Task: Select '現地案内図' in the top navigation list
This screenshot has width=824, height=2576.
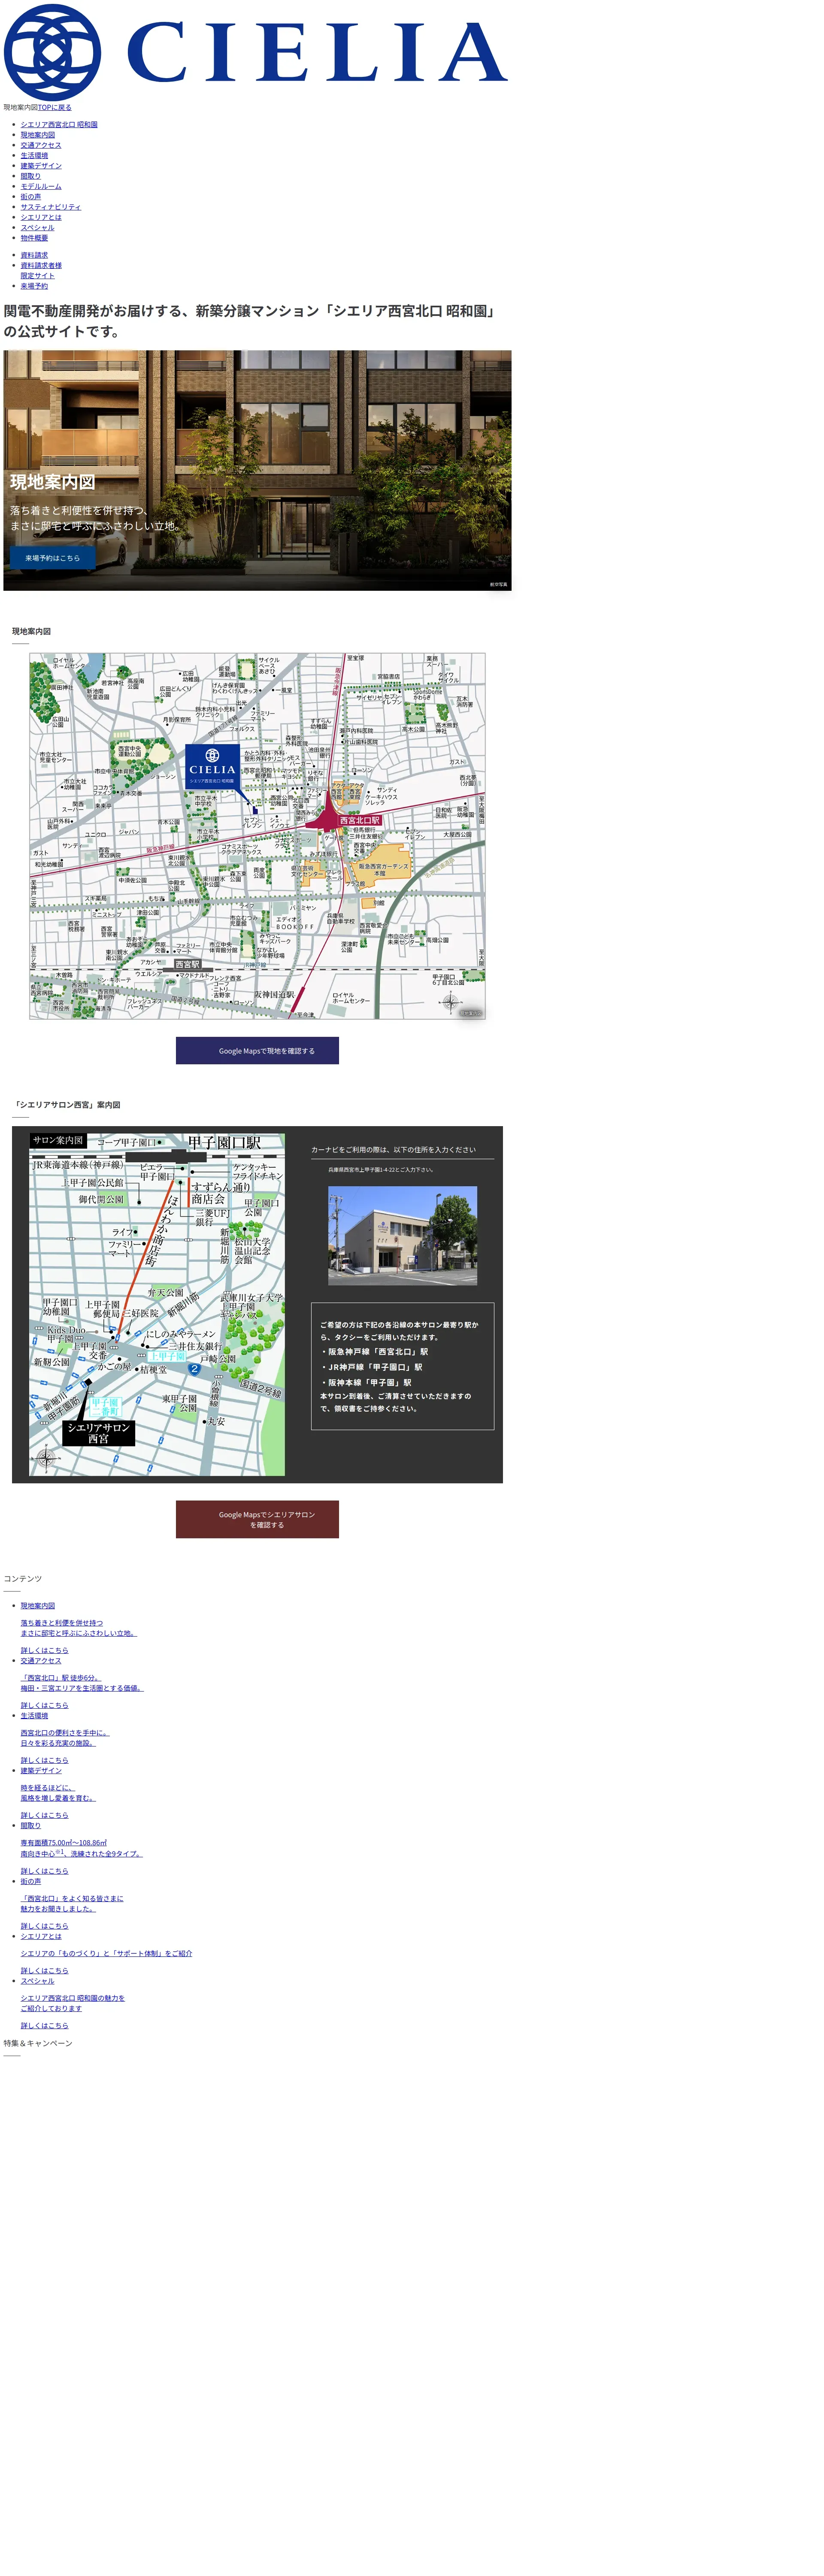Action: click(38, 135)
